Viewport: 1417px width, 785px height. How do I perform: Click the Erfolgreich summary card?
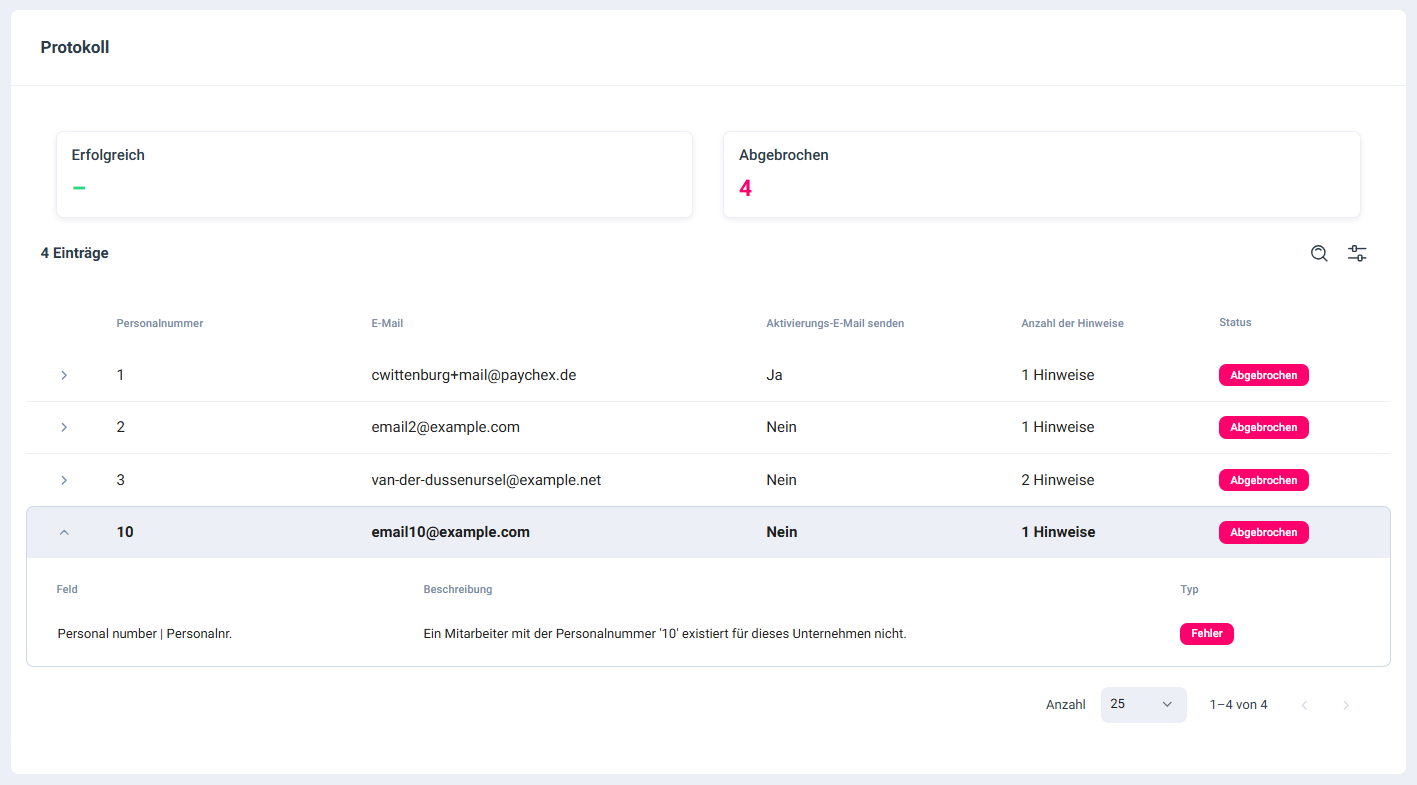click(374, 174)
